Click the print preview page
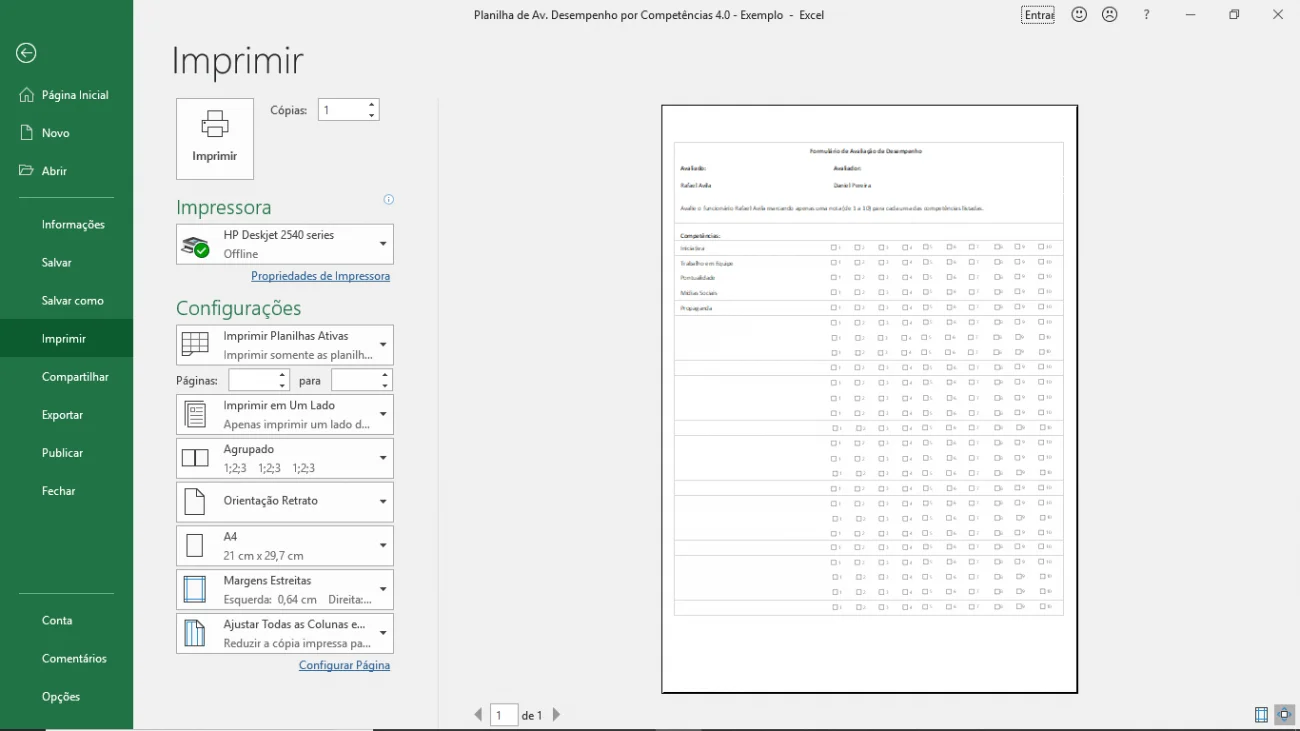 [869, 399]
